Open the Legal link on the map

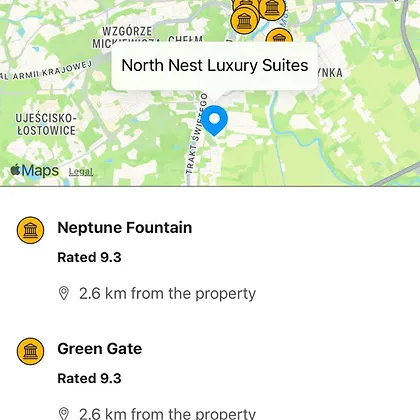pos(81,172)
